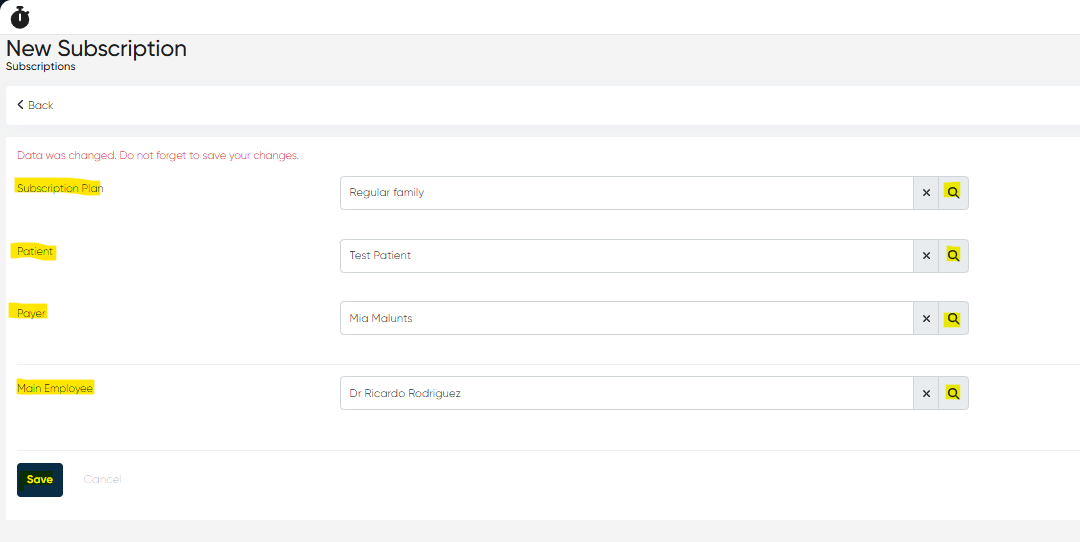Remove Mia Malunts from Payer field
Viewport: 1080px width, 542px height.
926,319
